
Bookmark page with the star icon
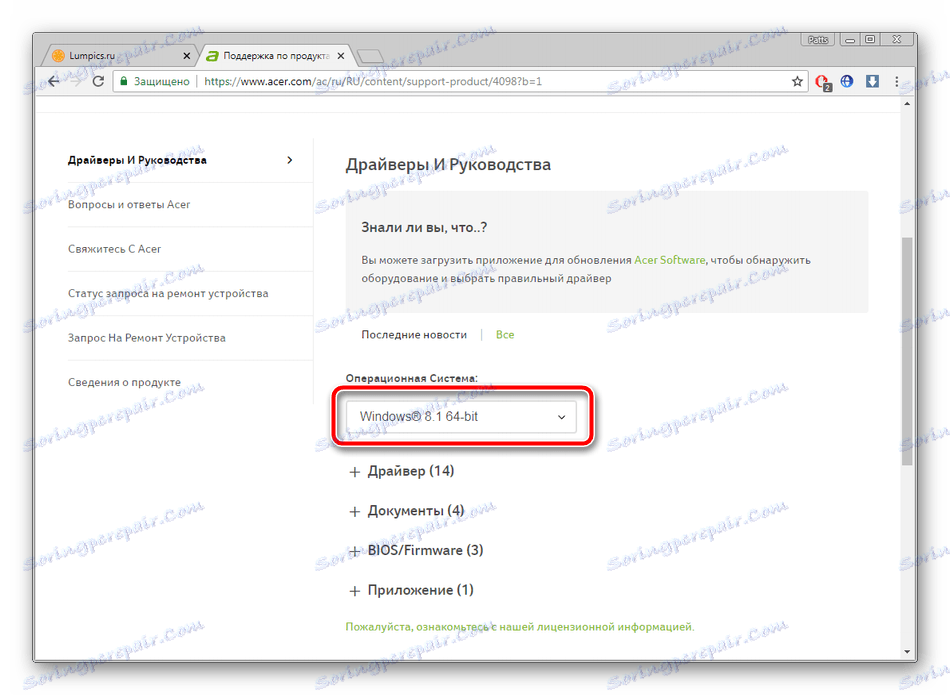(x=797, y=81)
